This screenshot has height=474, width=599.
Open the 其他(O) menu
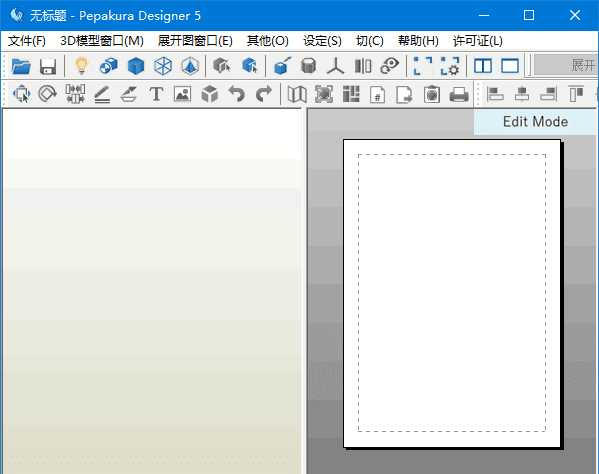[267, 41]
